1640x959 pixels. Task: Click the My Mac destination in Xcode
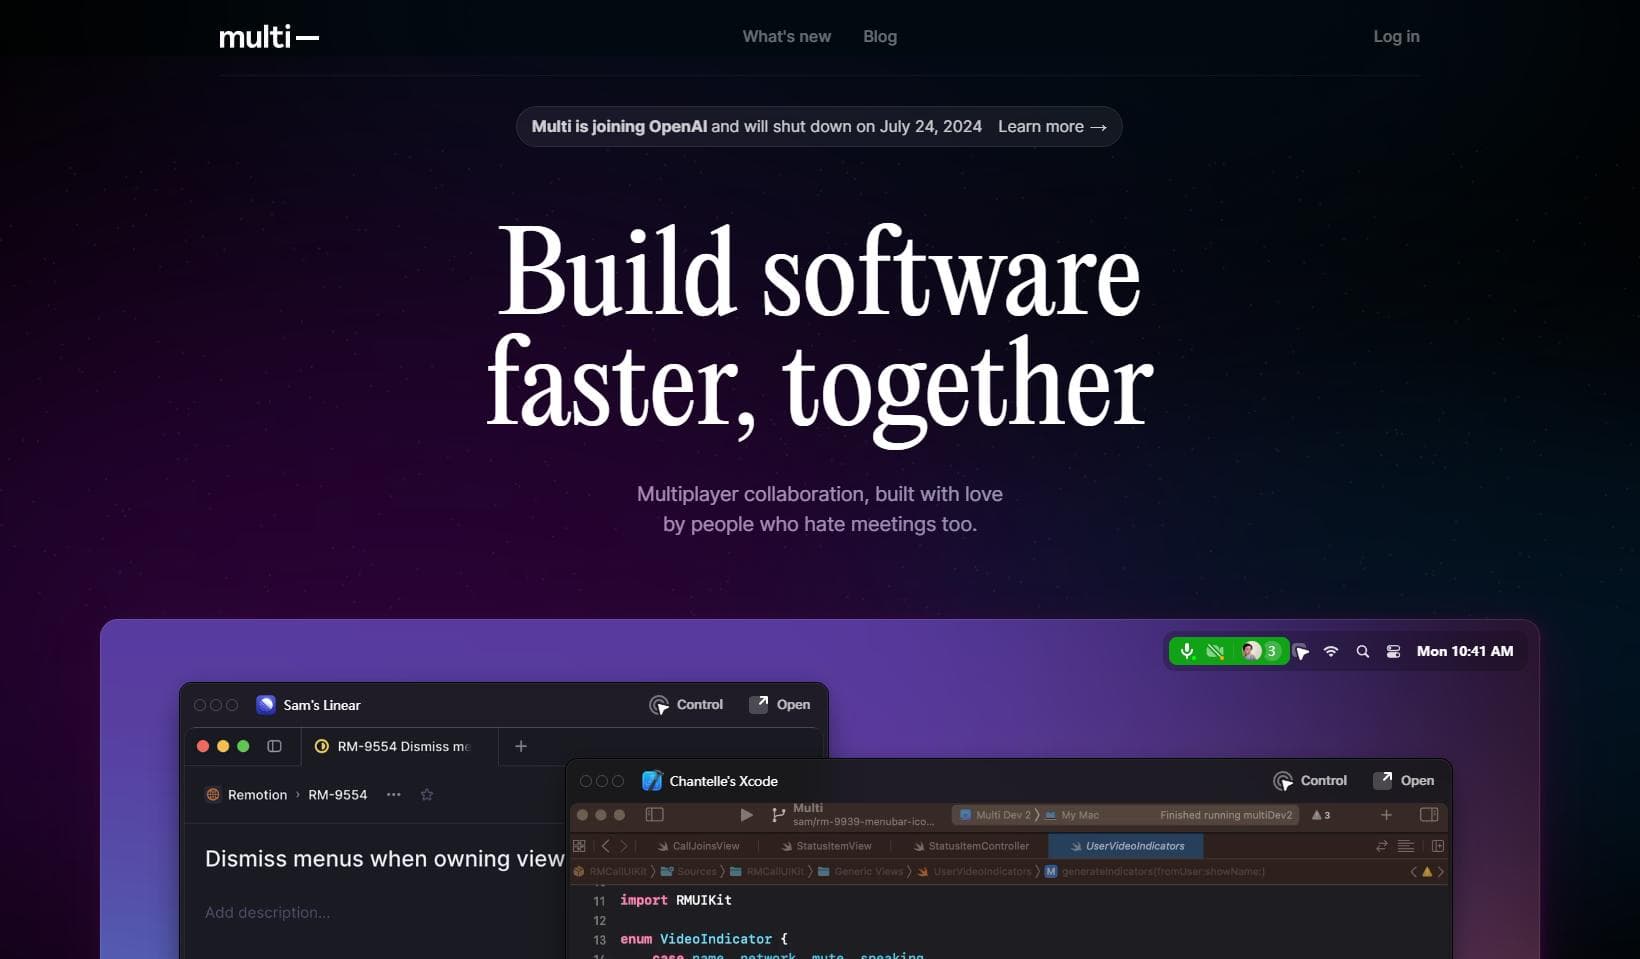pos(1072,815)
